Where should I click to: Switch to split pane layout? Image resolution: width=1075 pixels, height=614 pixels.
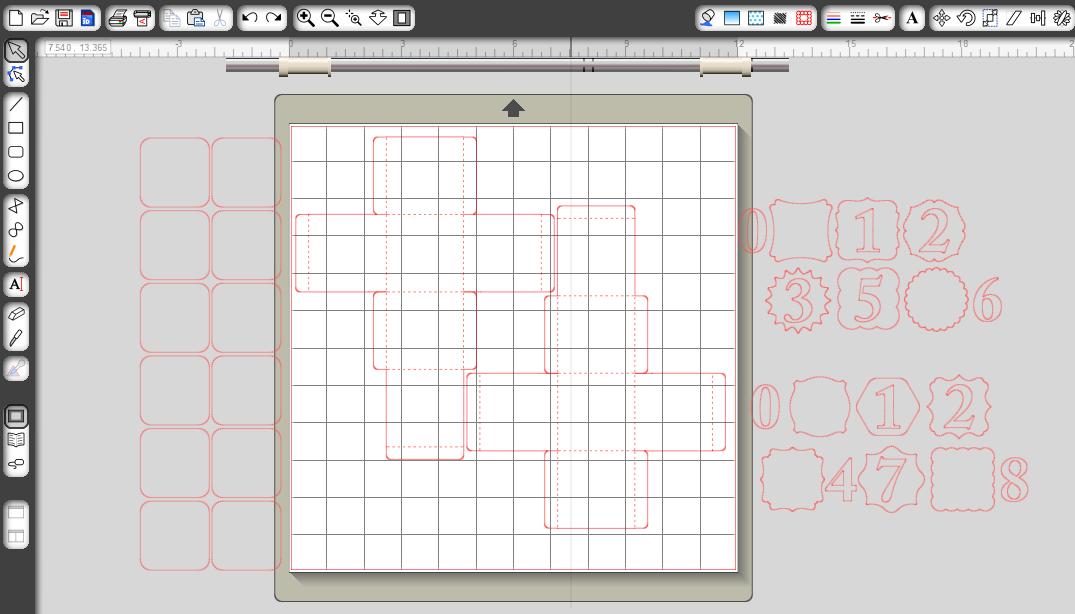click(x=16, y=536)
